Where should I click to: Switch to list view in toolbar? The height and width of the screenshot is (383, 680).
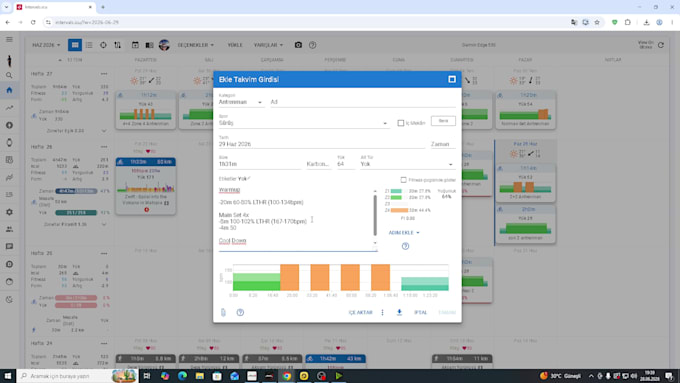(89, 45)
